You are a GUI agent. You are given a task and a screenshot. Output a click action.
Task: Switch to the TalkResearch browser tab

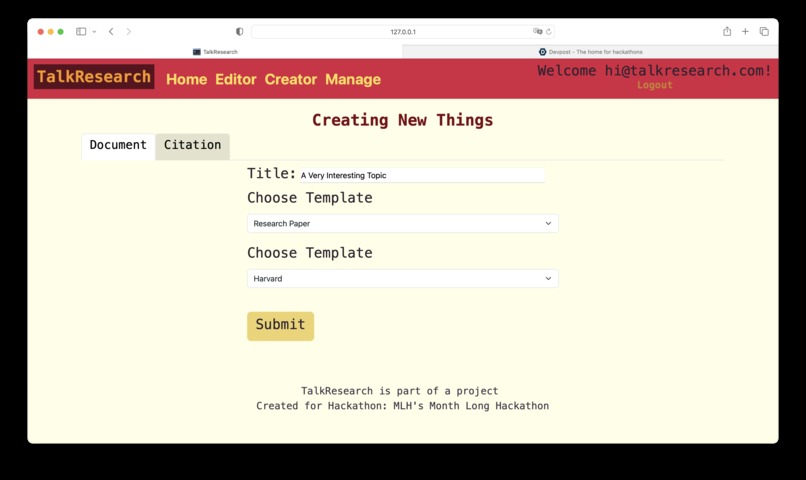215,51
